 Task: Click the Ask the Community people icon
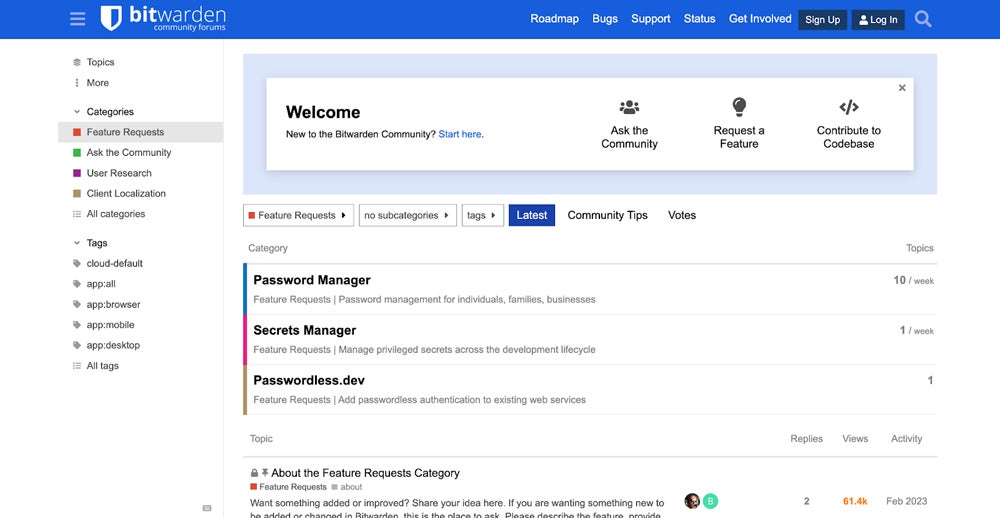[x=629, y=107]
